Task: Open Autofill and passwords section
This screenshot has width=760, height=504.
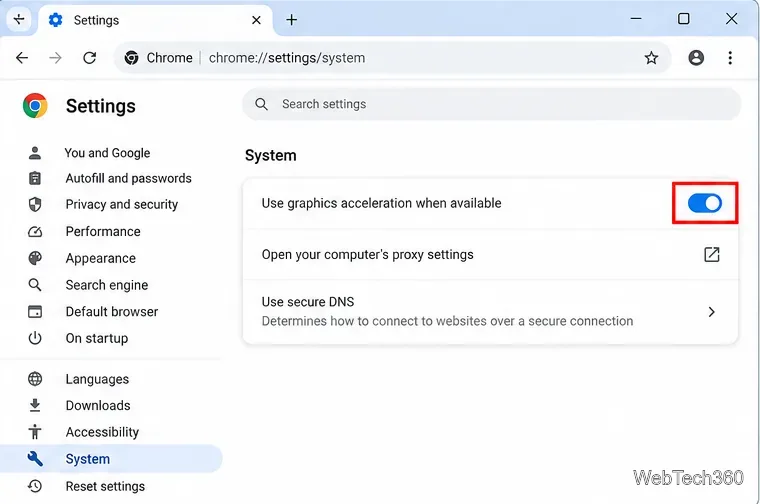Action: pos(128,178)
